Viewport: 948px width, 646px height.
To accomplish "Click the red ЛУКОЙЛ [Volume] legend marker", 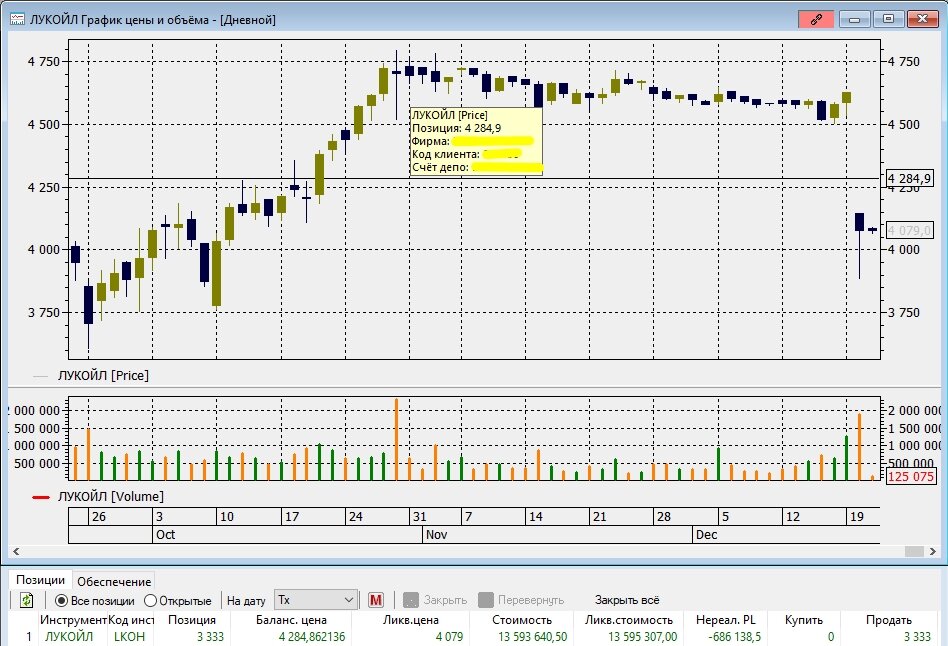I will (x=41, y=497).
